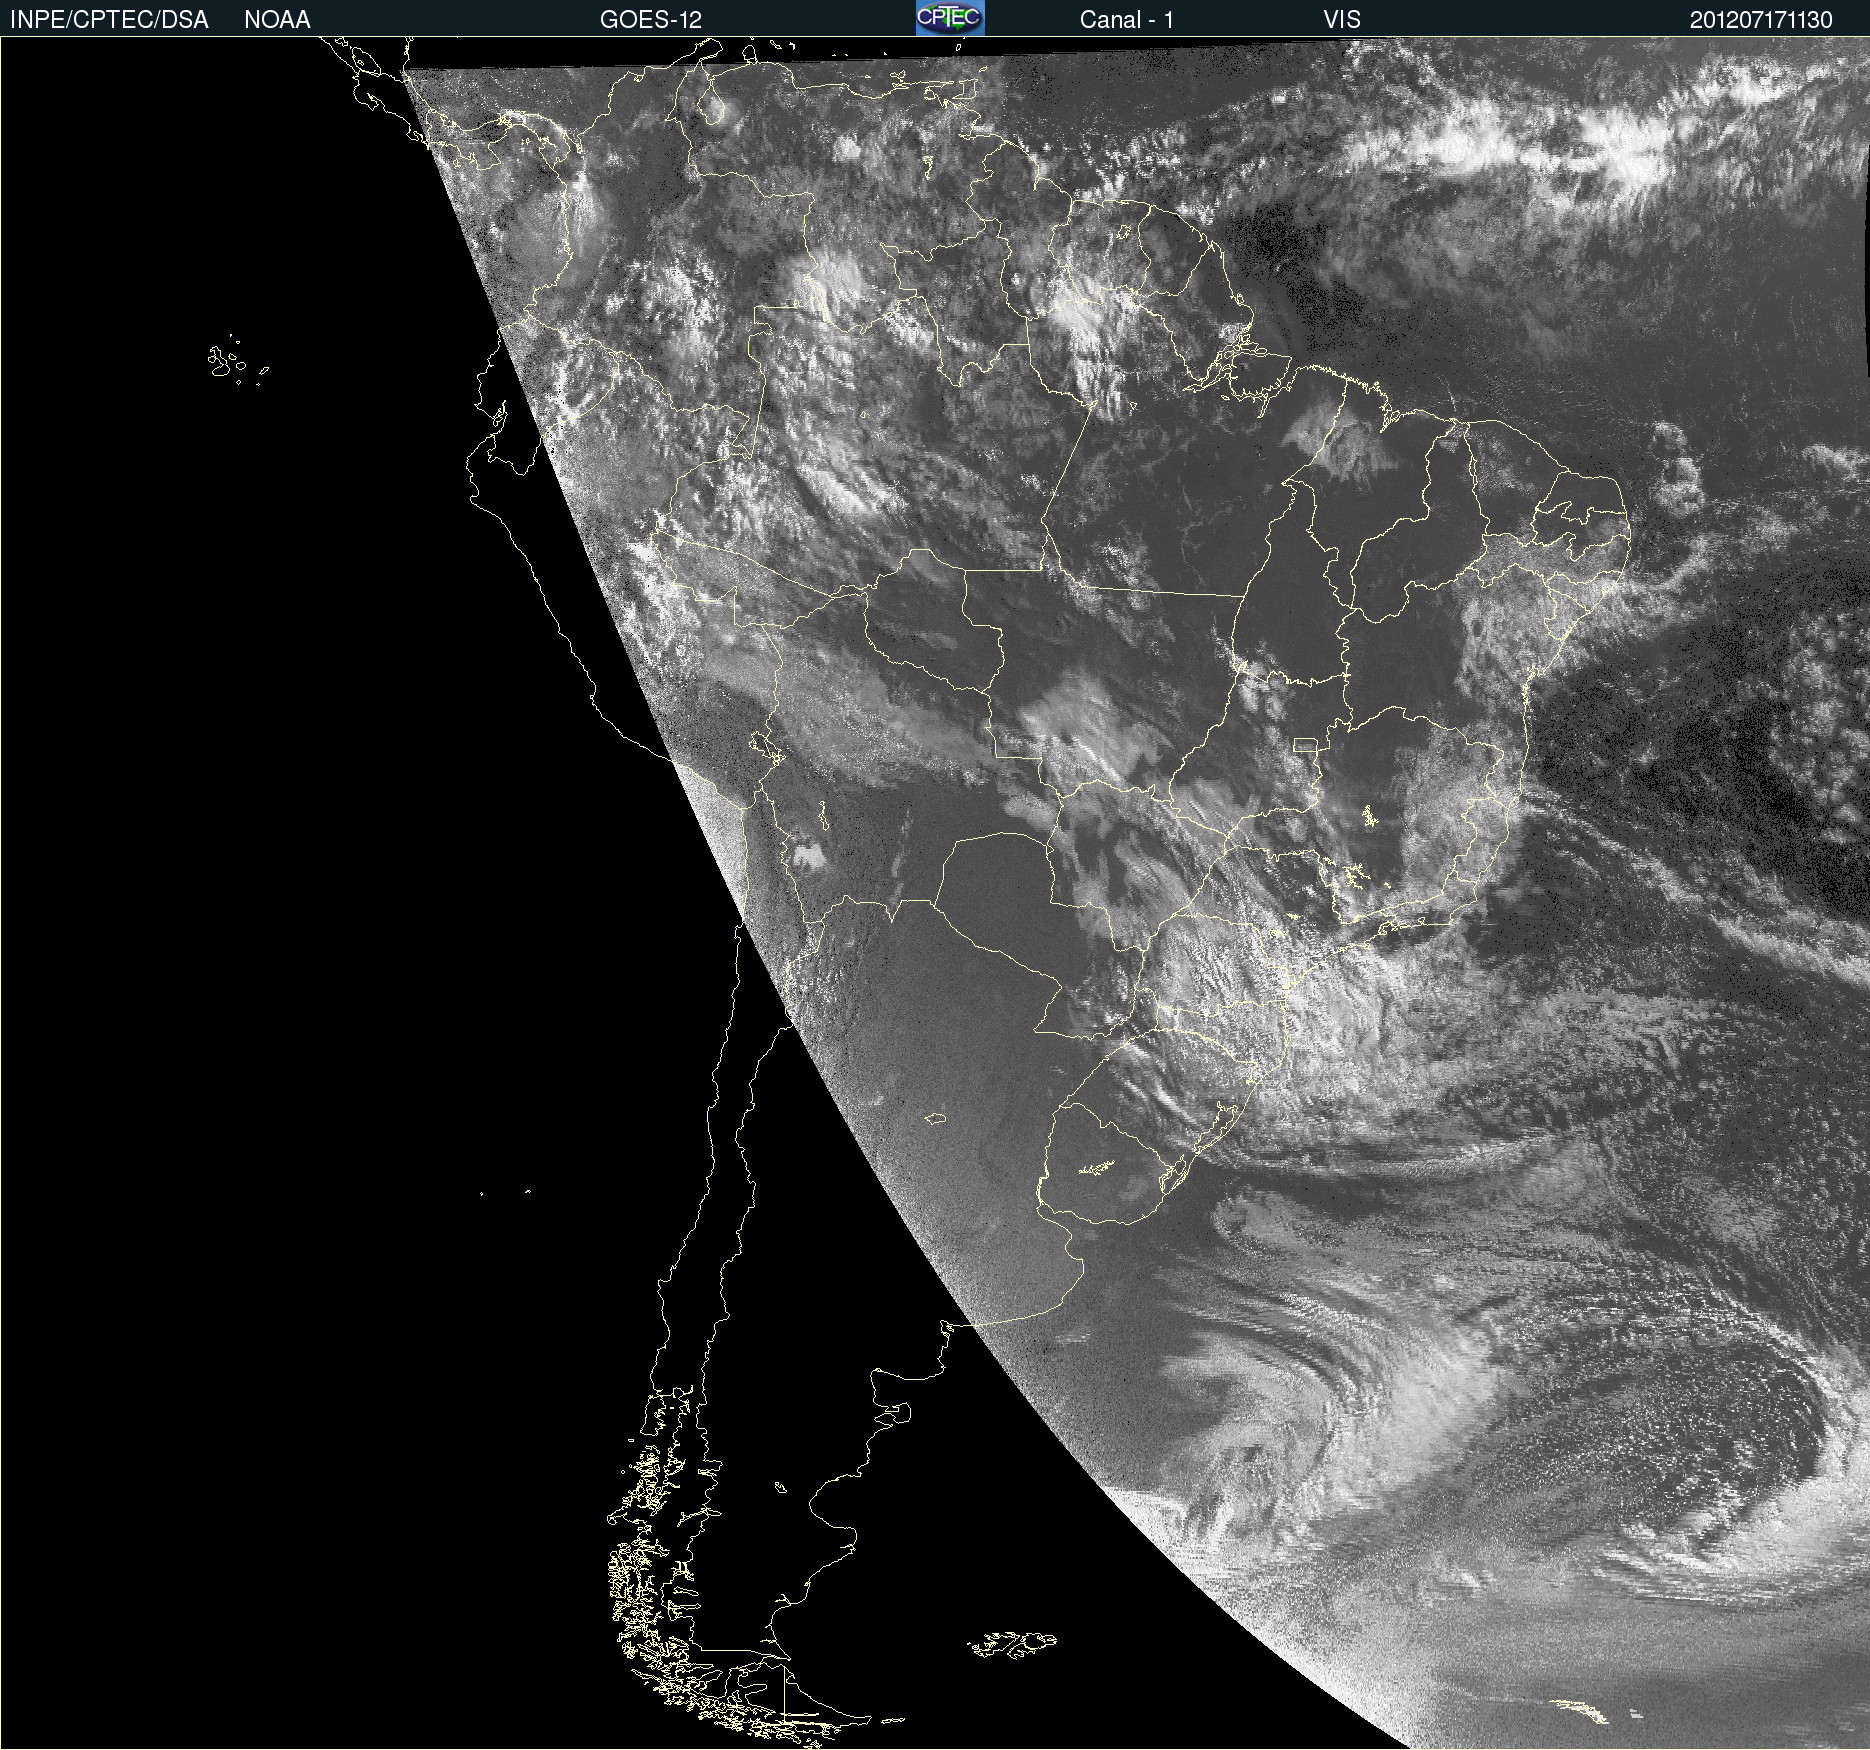
Task: Click the INPE/CPTEC/DSA header text
Action: point(109,20)
